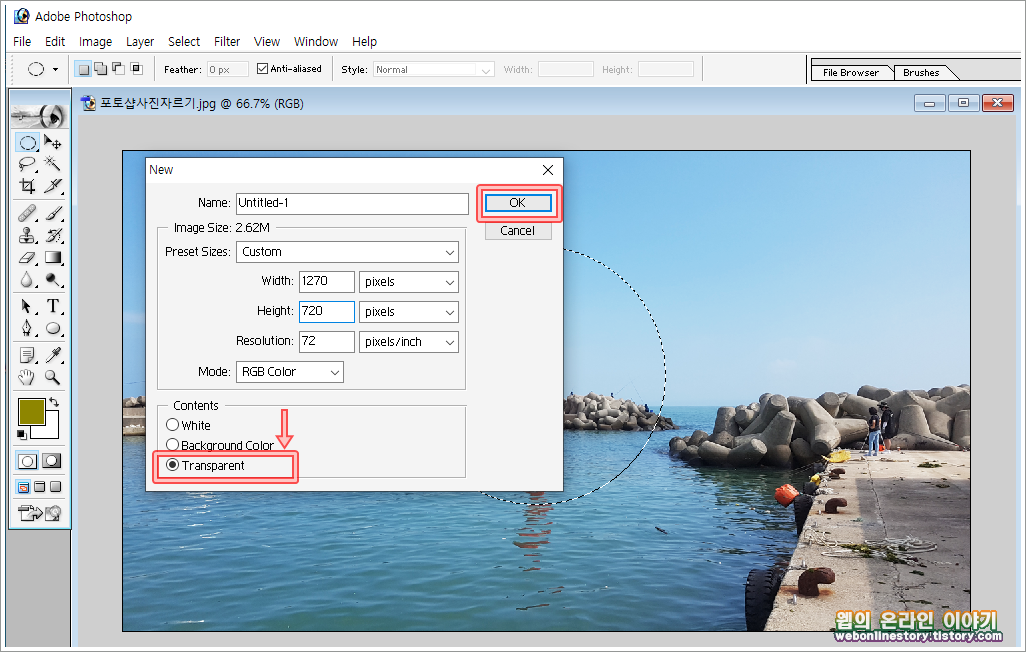The height and width of the screenshot is (652, 1026).
Task: Toggle the Anti-aliased checkbox
Action: point(262,69)
